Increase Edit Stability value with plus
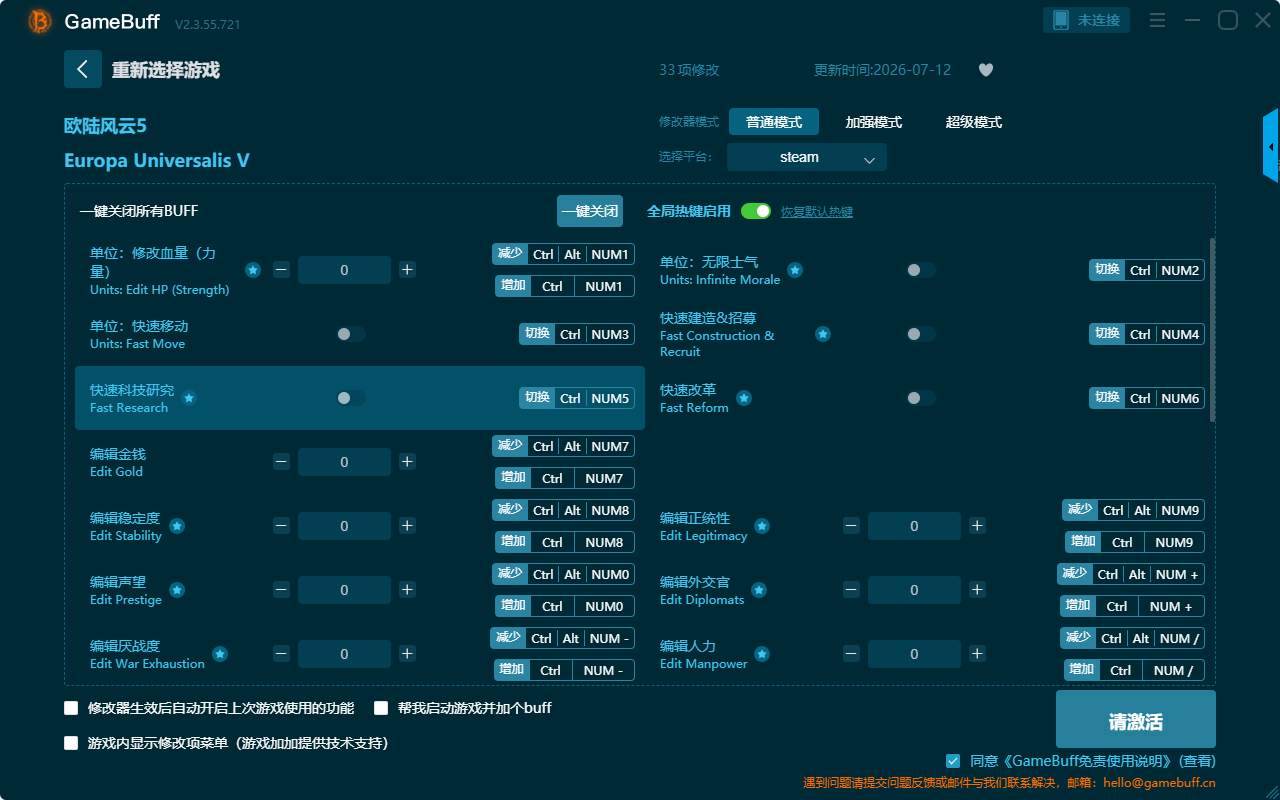Screen dimensions: 1280x800 [407, 526]
